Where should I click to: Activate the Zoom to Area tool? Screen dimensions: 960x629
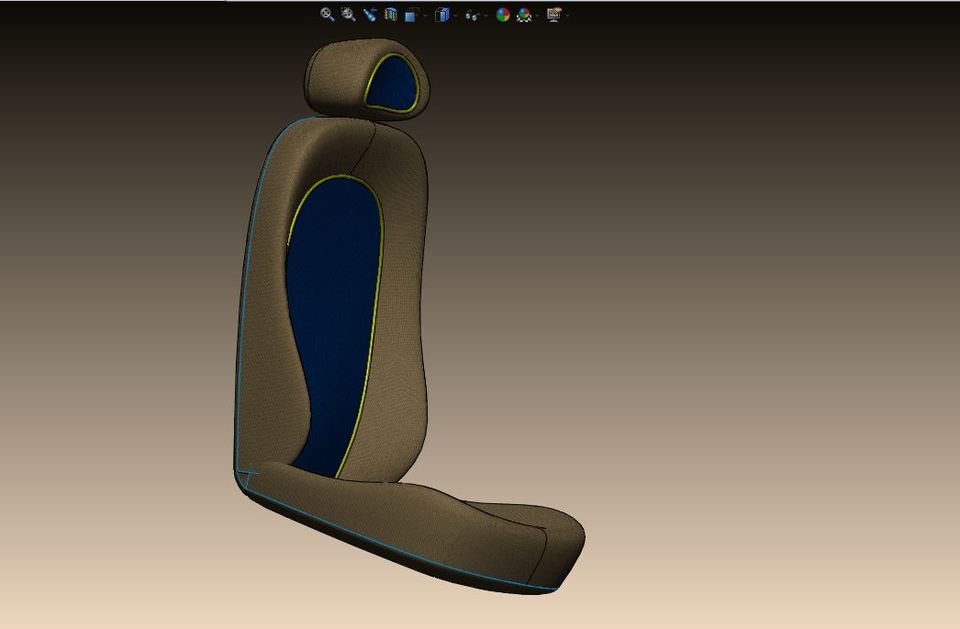click(347, 15)
